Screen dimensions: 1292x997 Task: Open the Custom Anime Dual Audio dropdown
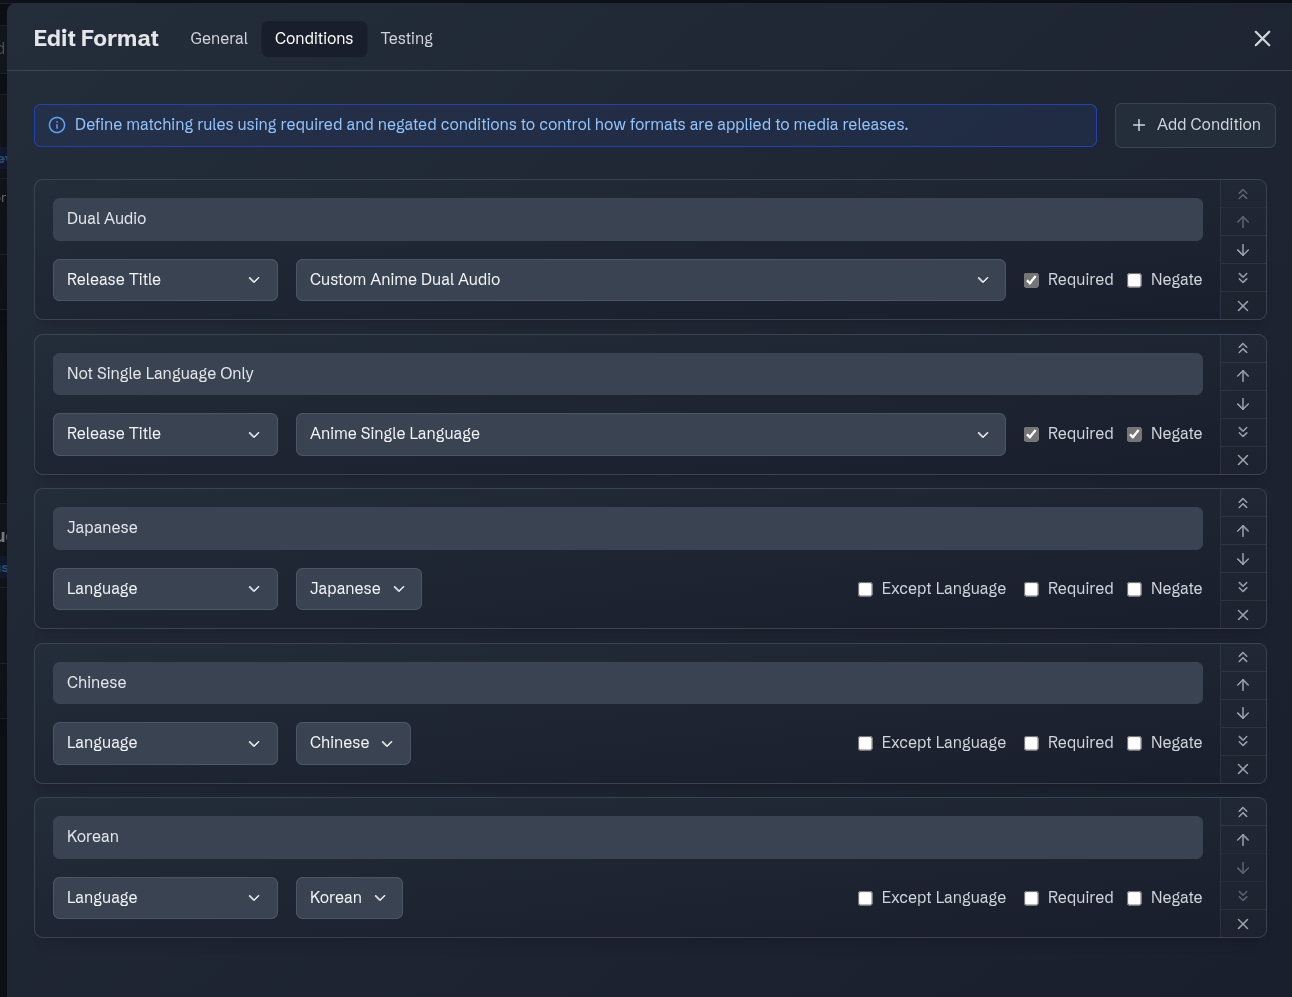(650, 280)
